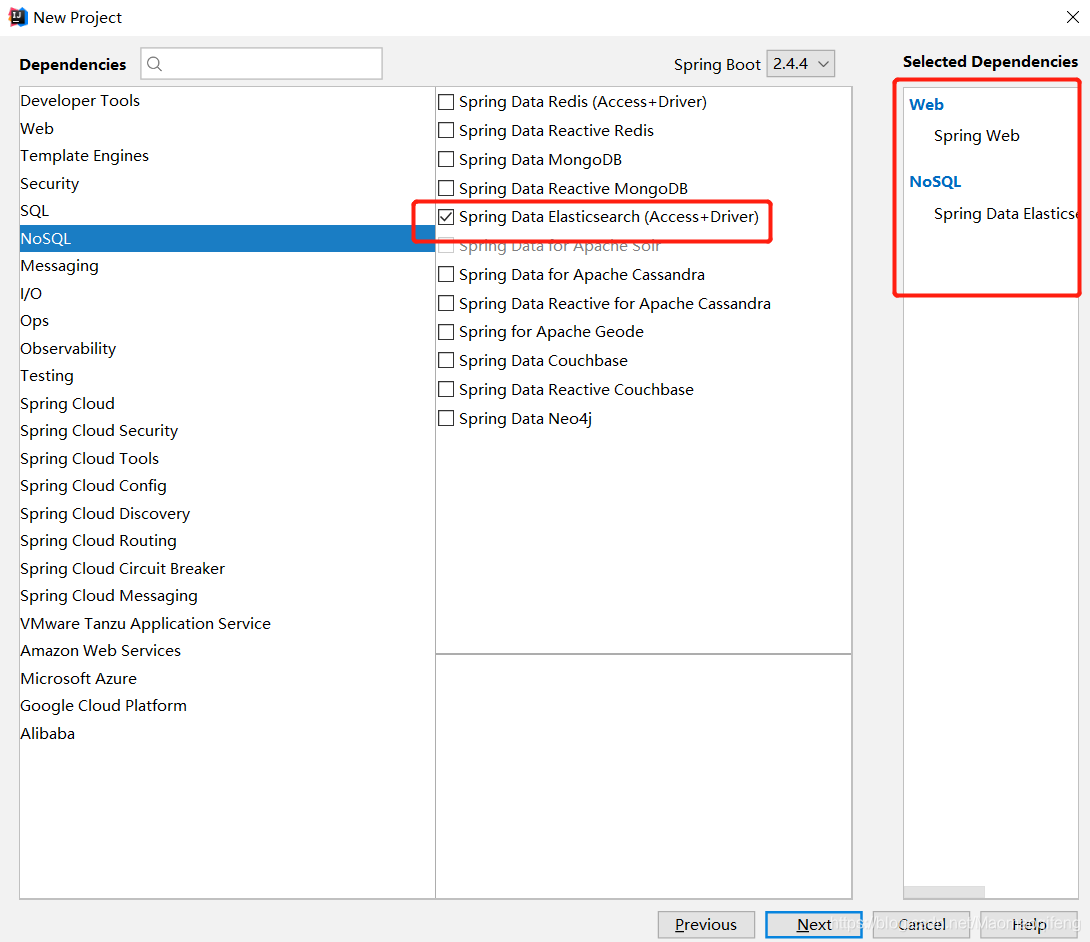Open the Observability category
The width and height of the screenshot is (1090, 942).
[x=227, y=348]
